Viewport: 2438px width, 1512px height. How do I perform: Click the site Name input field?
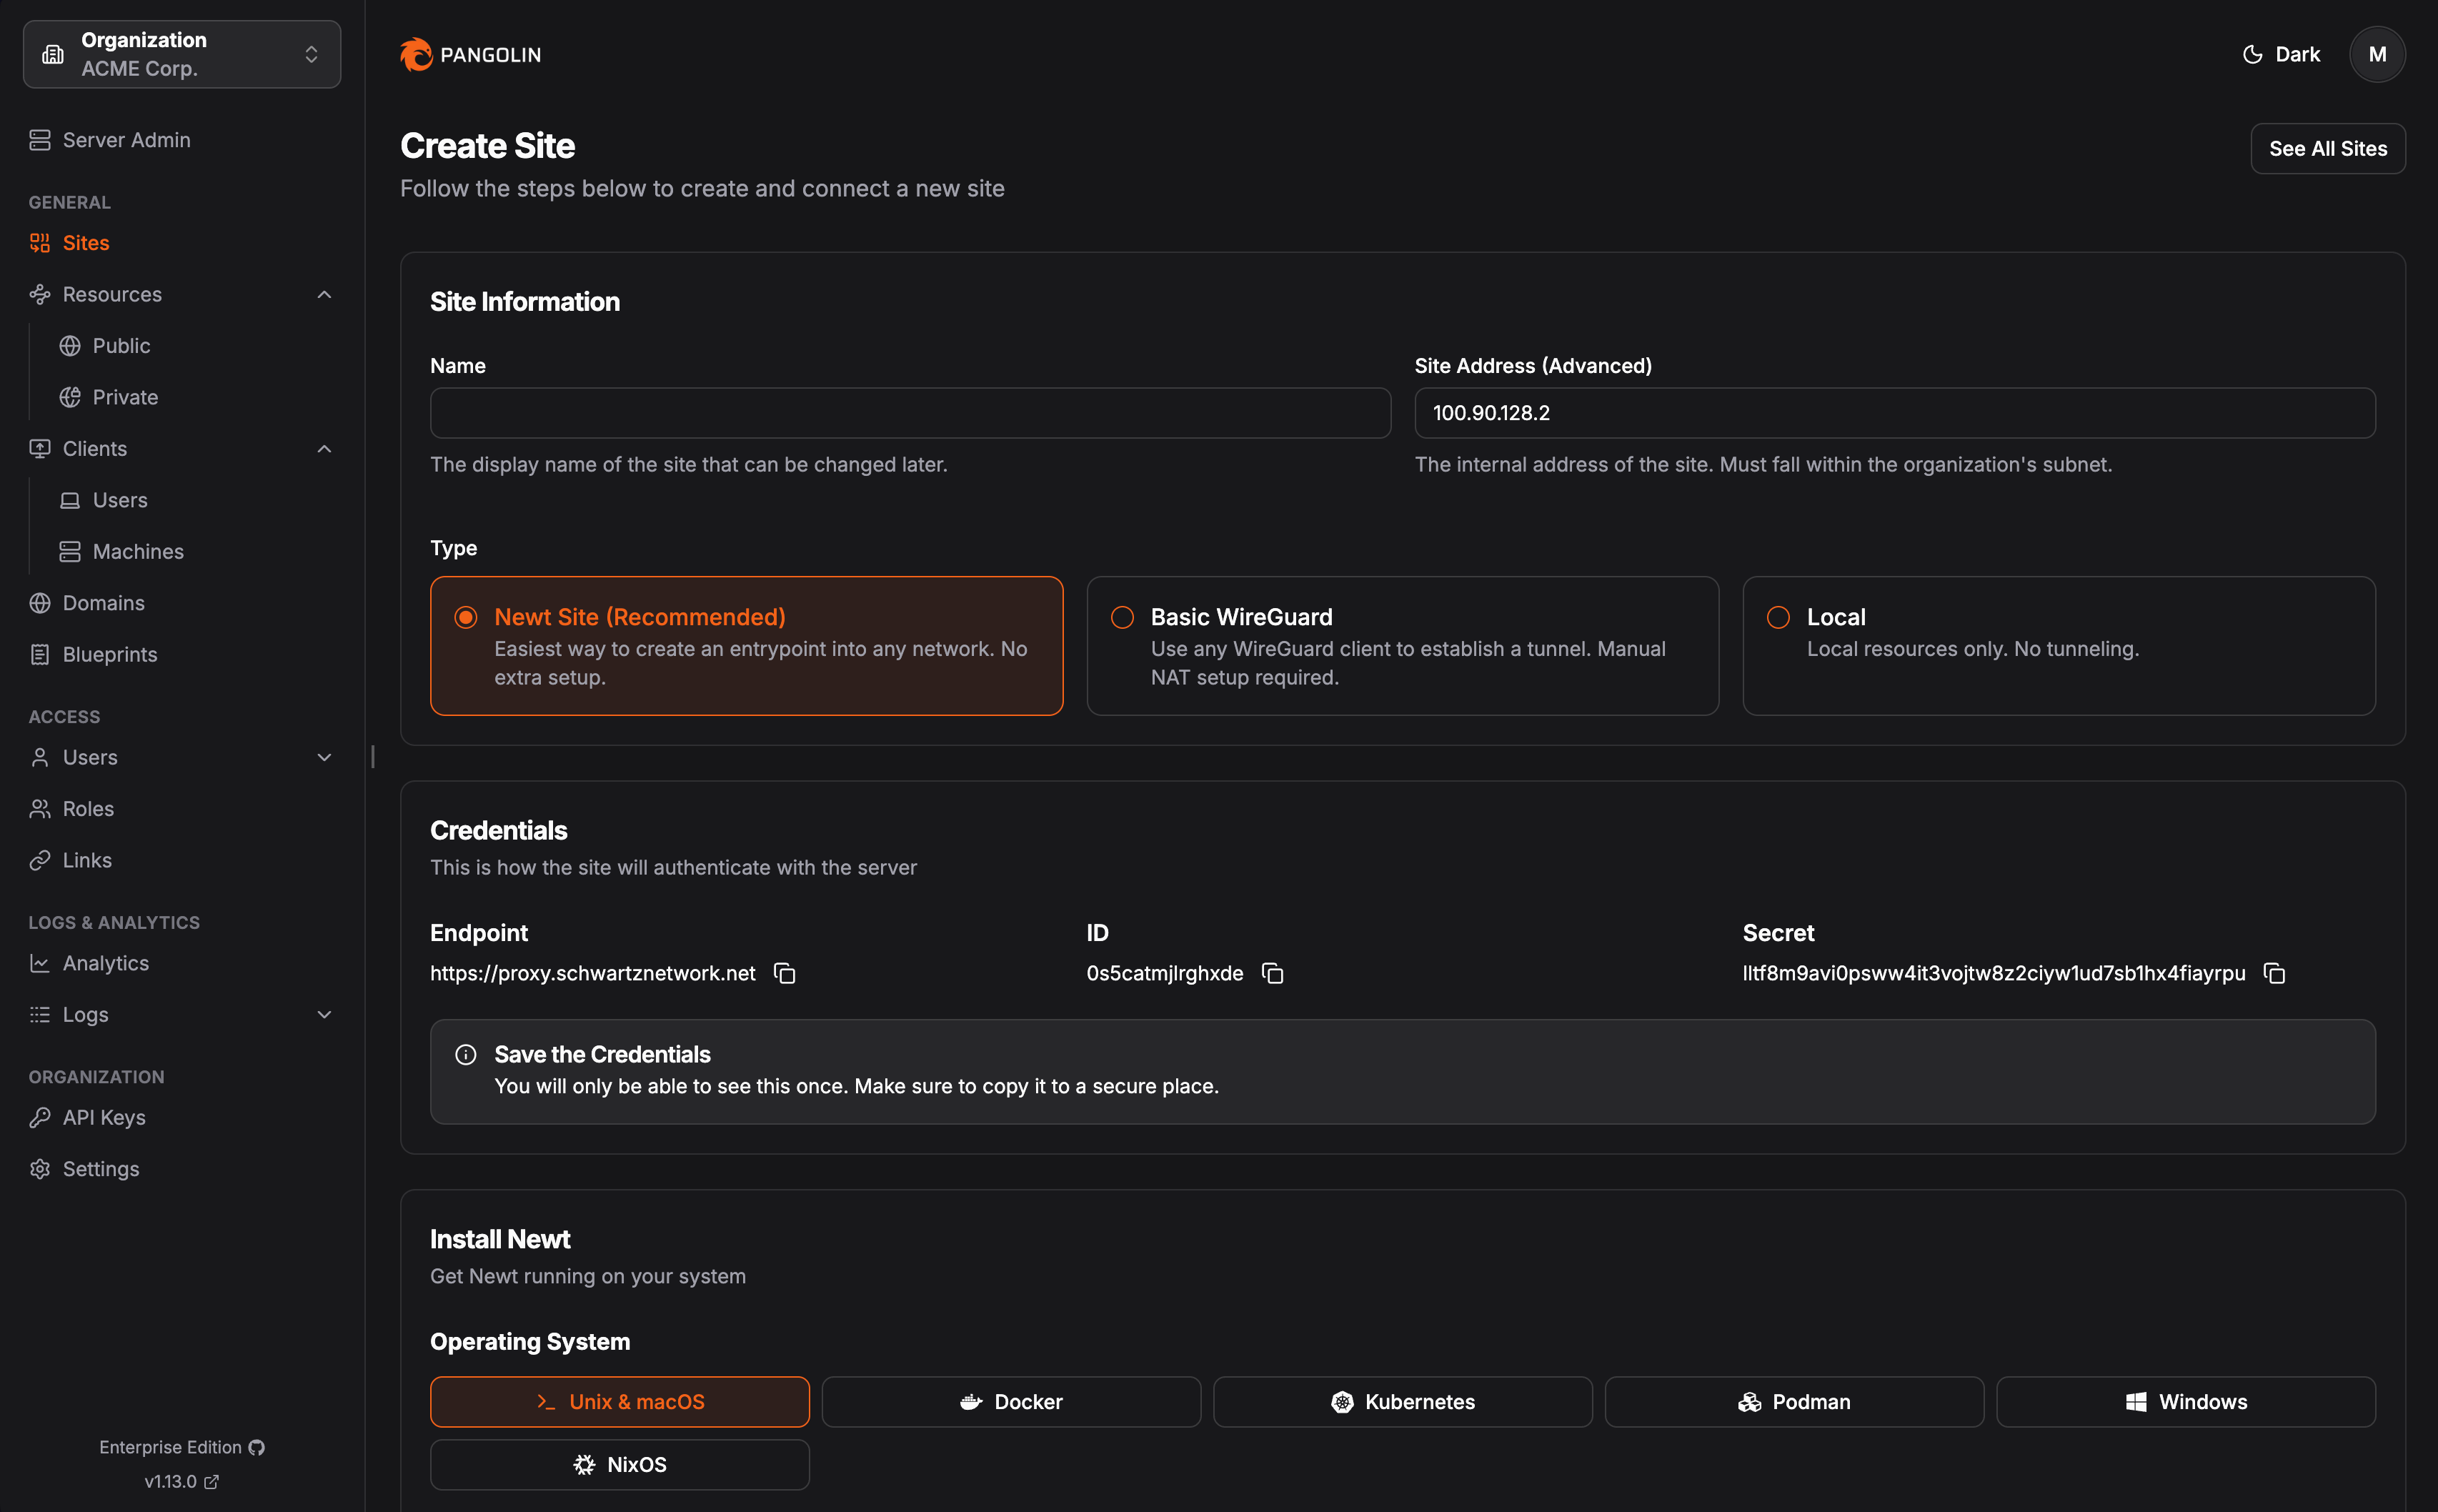(x=910, y=413)
